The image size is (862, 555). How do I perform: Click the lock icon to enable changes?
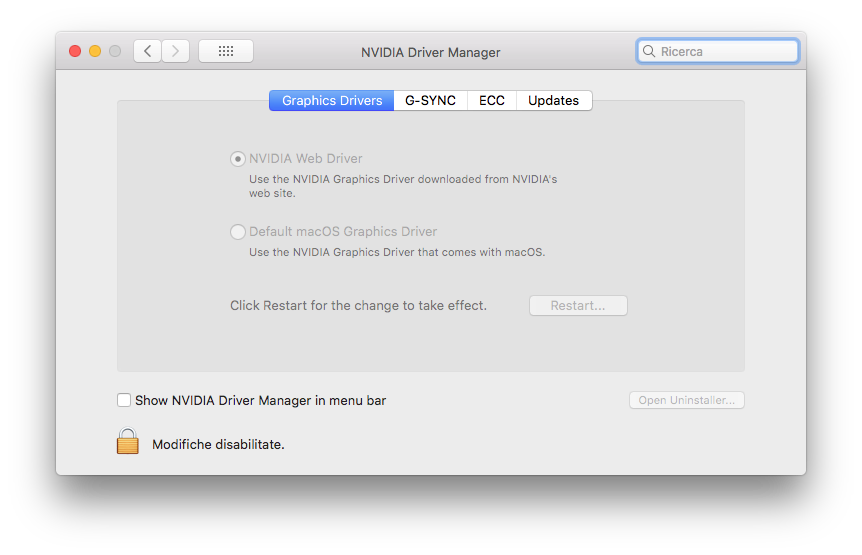click(128, 441)
